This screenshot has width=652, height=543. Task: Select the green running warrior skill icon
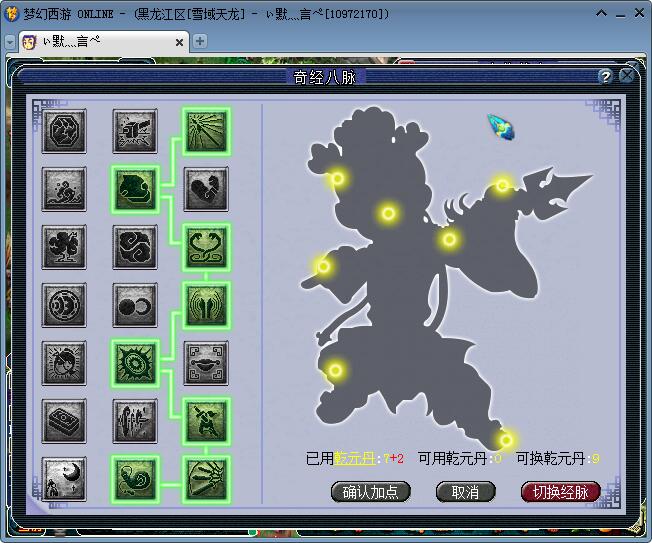pyautogui.click(x=206, y=421)
